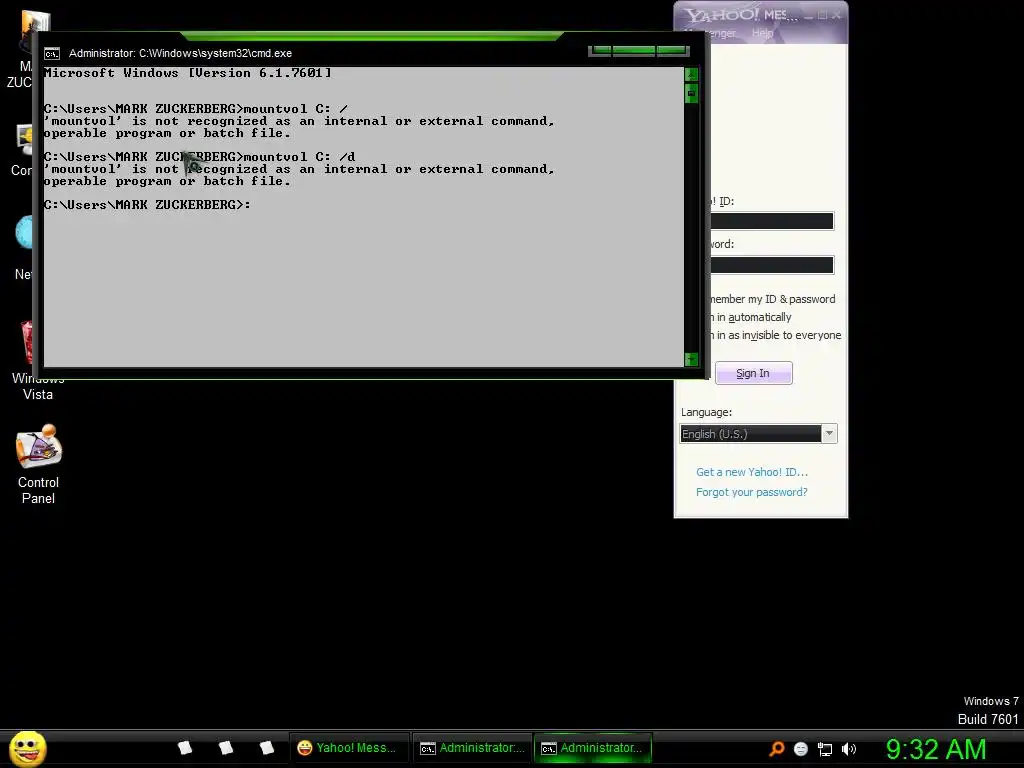Toggle Remember my ID & password option
Image resolution: width=1024 pixels, height=768 pixels.
click(773, 299)
